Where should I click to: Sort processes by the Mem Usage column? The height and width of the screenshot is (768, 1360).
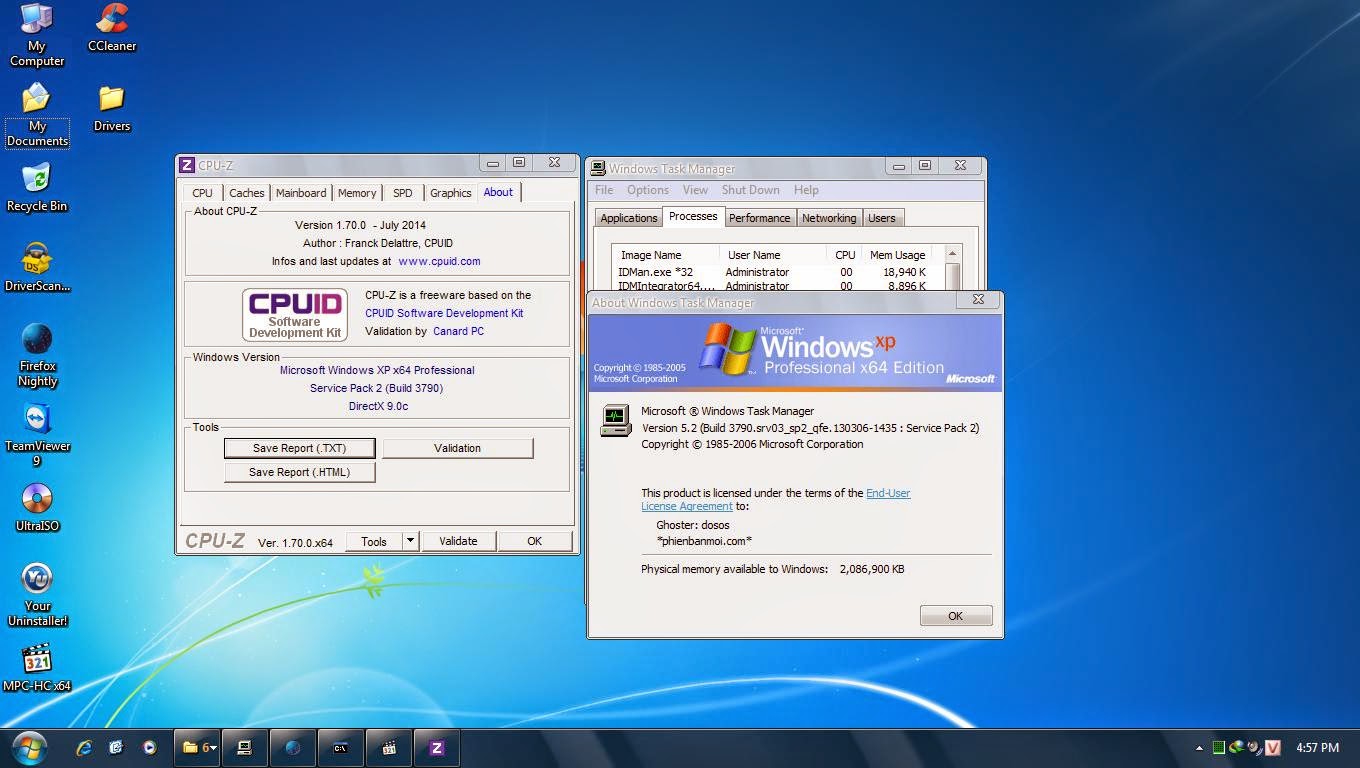click(x=897, y=255)
